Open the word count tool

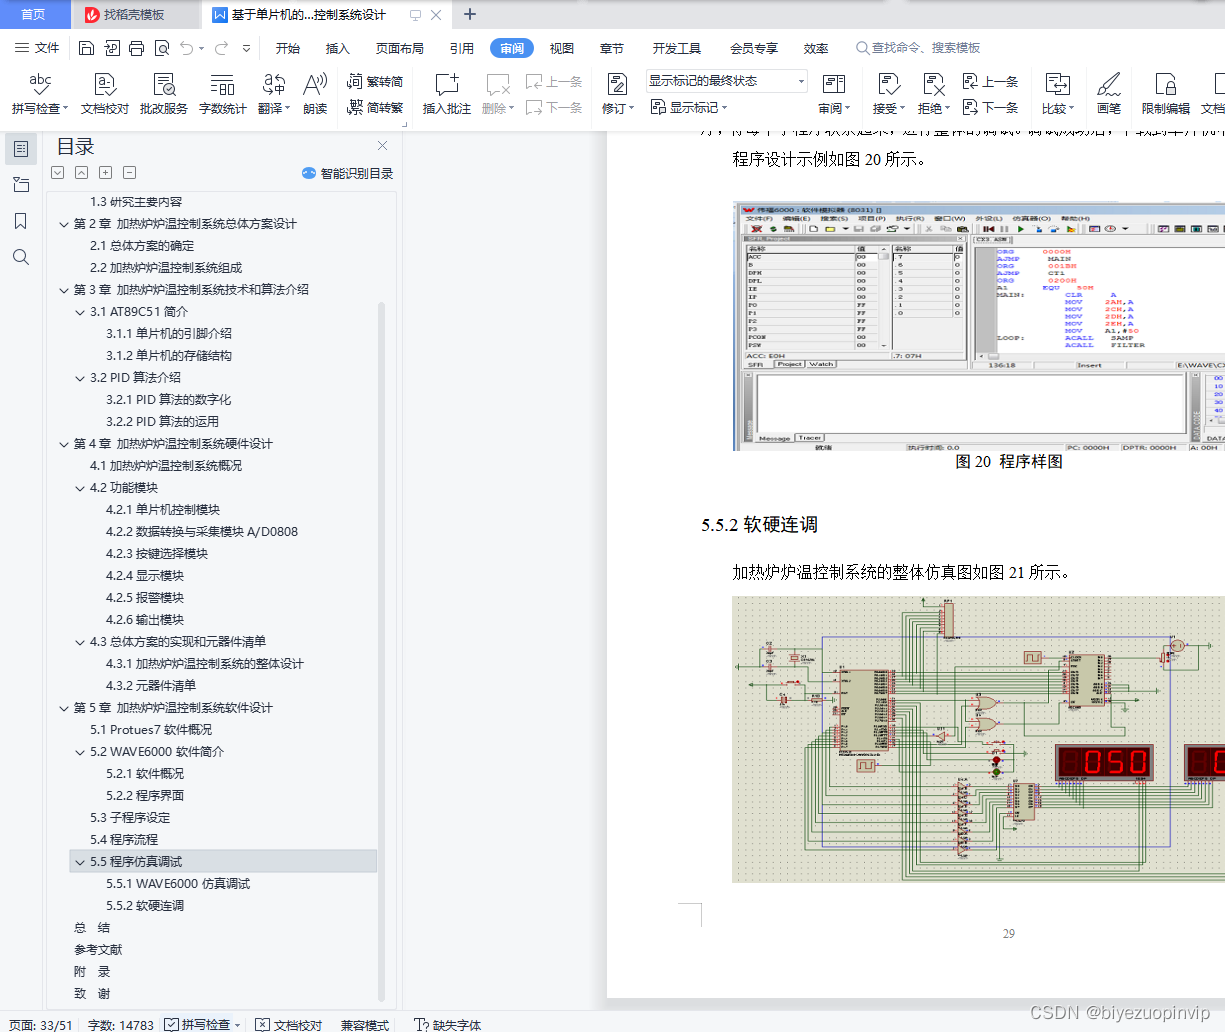pyautogui.click(x=222, y=94)
